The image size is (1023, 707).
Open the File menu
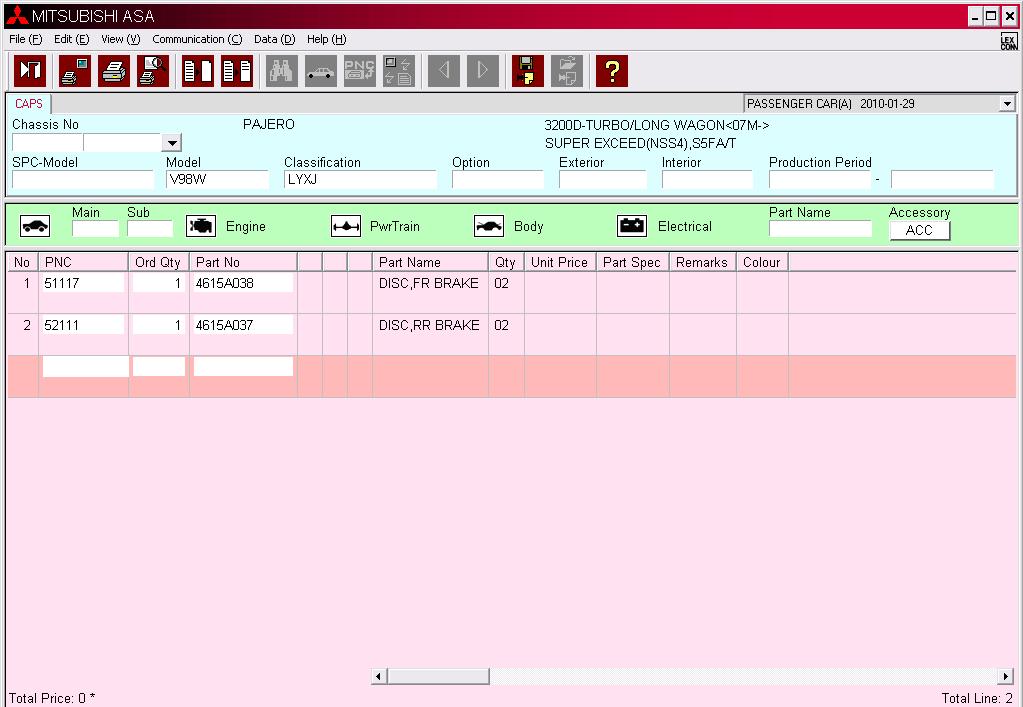pos(25,39)
